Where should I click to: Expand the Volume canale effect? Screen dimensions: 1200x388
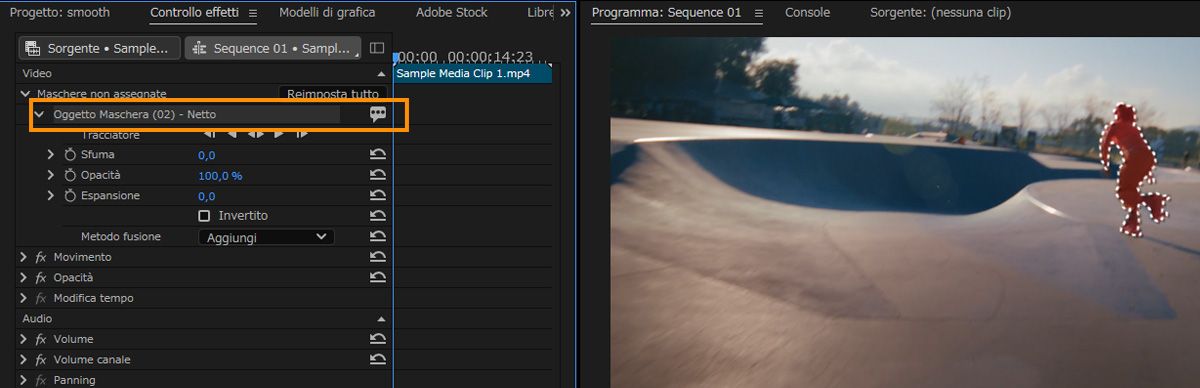pos(24,359)
